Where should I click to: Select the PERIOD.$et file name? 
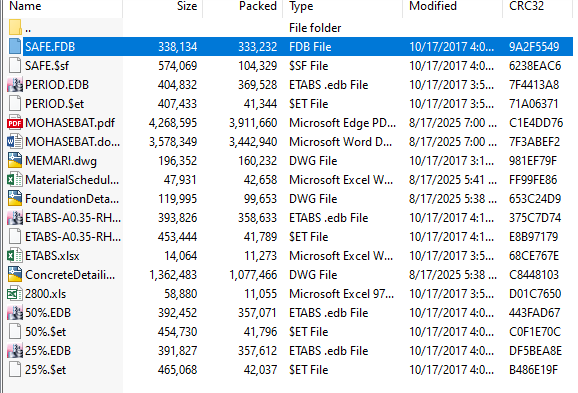[55, 104]
